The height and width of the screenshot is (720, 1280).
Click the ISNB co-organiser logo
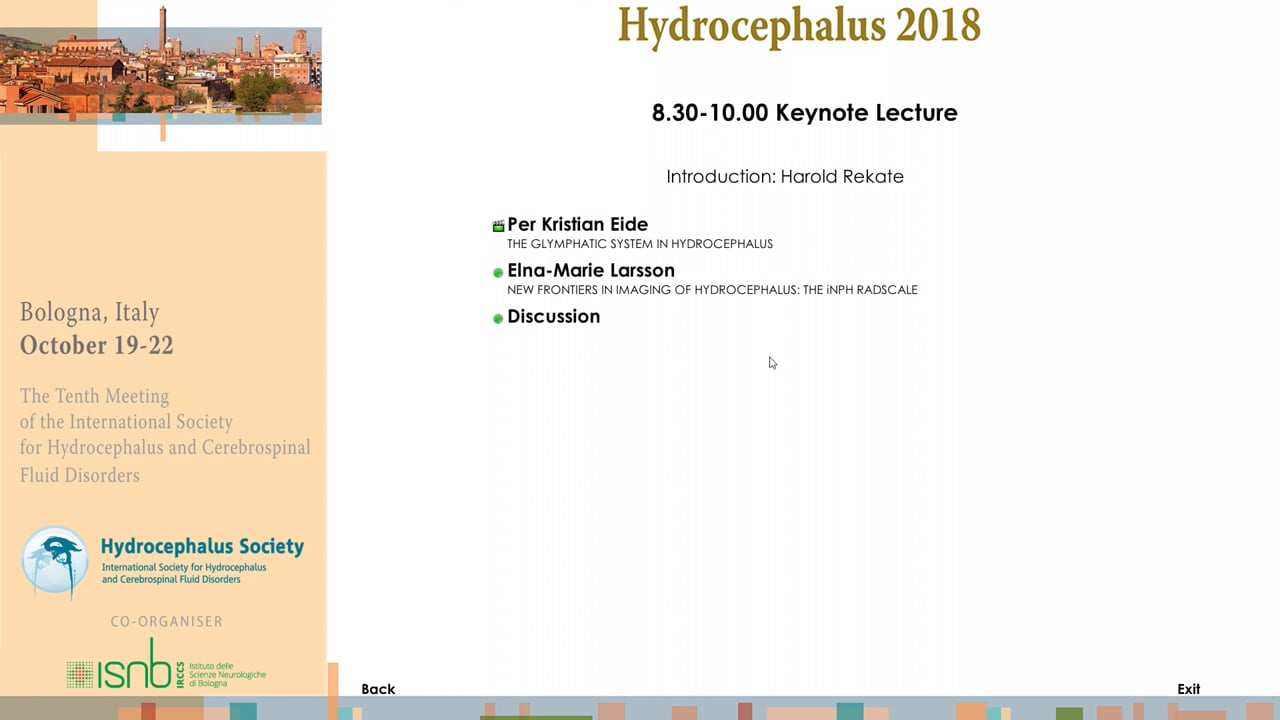point(166,664)
